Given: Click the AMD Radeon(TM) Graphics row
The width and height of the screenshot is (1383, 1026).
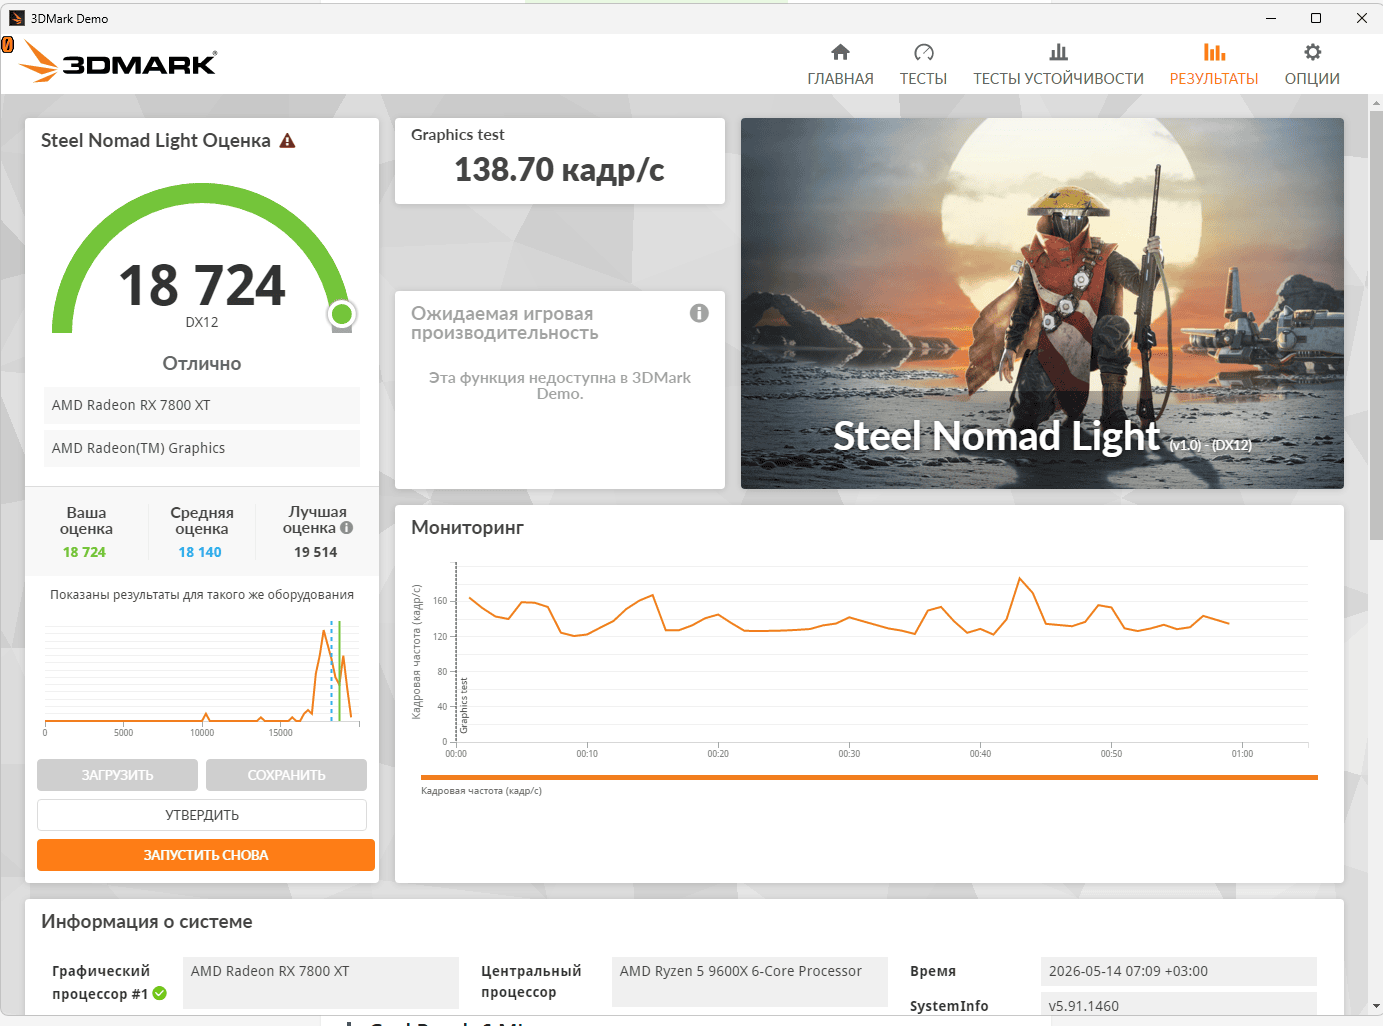Looking at the screenshot, I should tap(202, 448).
